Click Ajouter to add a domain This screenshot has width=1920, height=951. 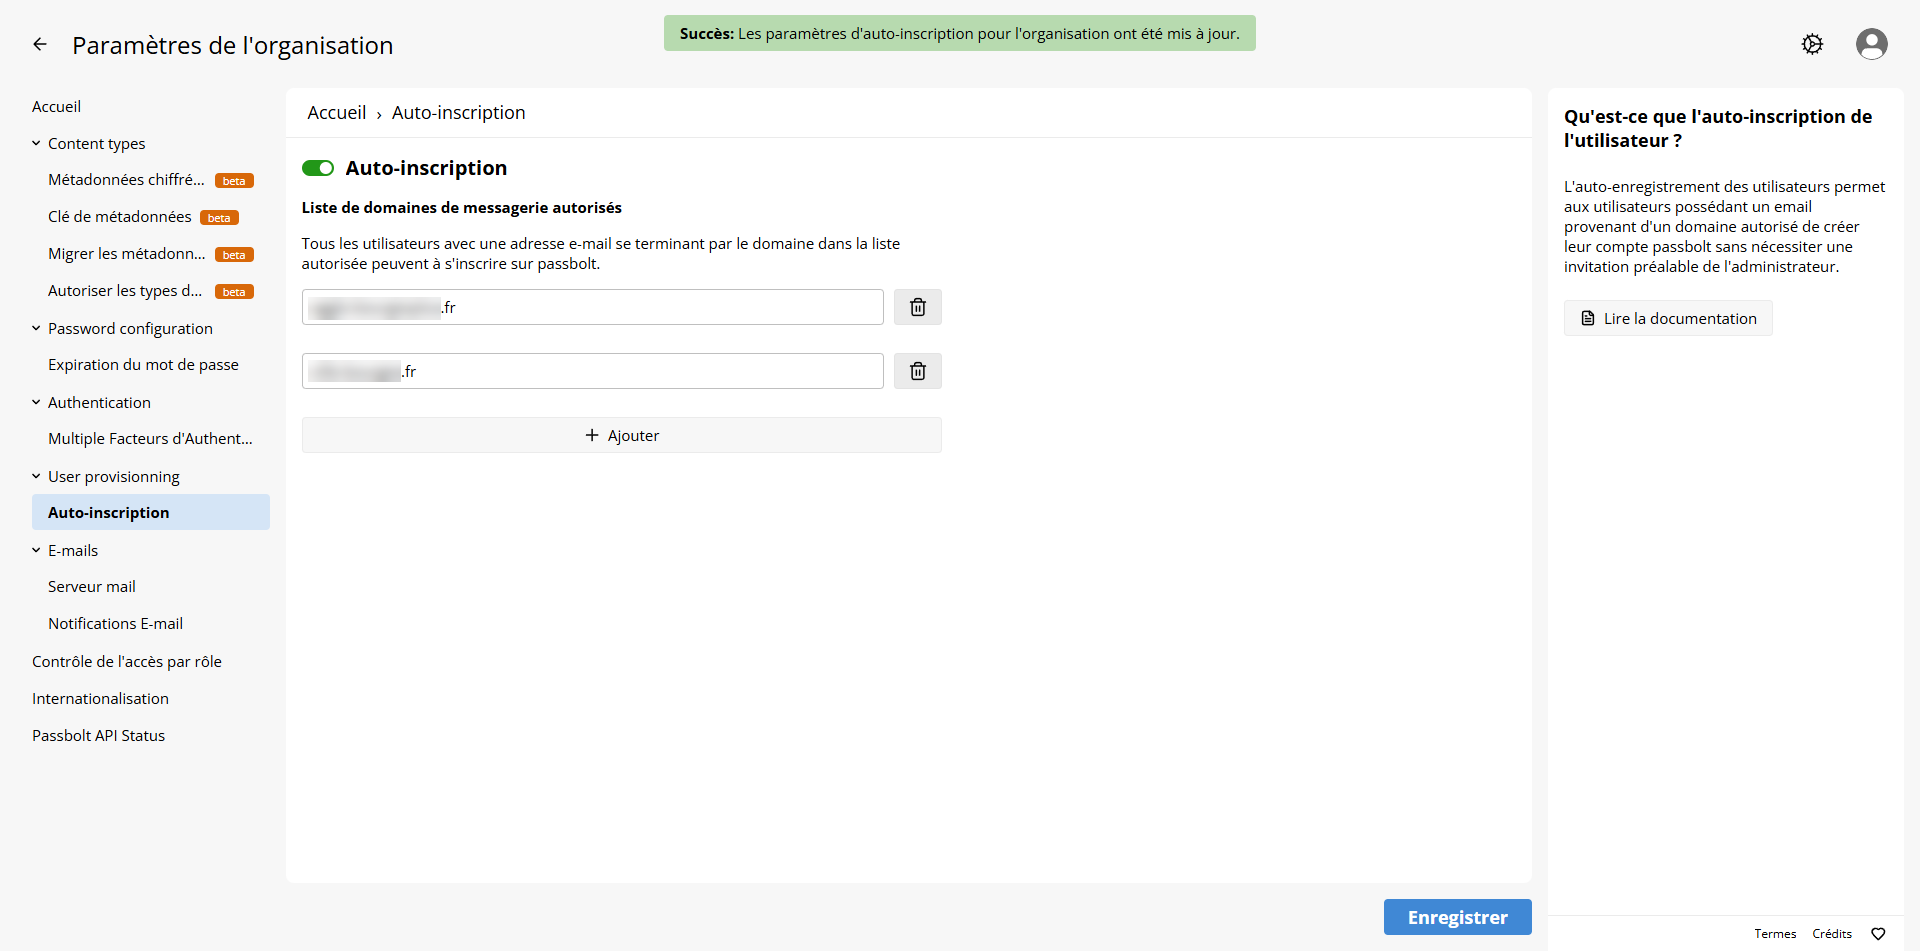click(621, 435)
